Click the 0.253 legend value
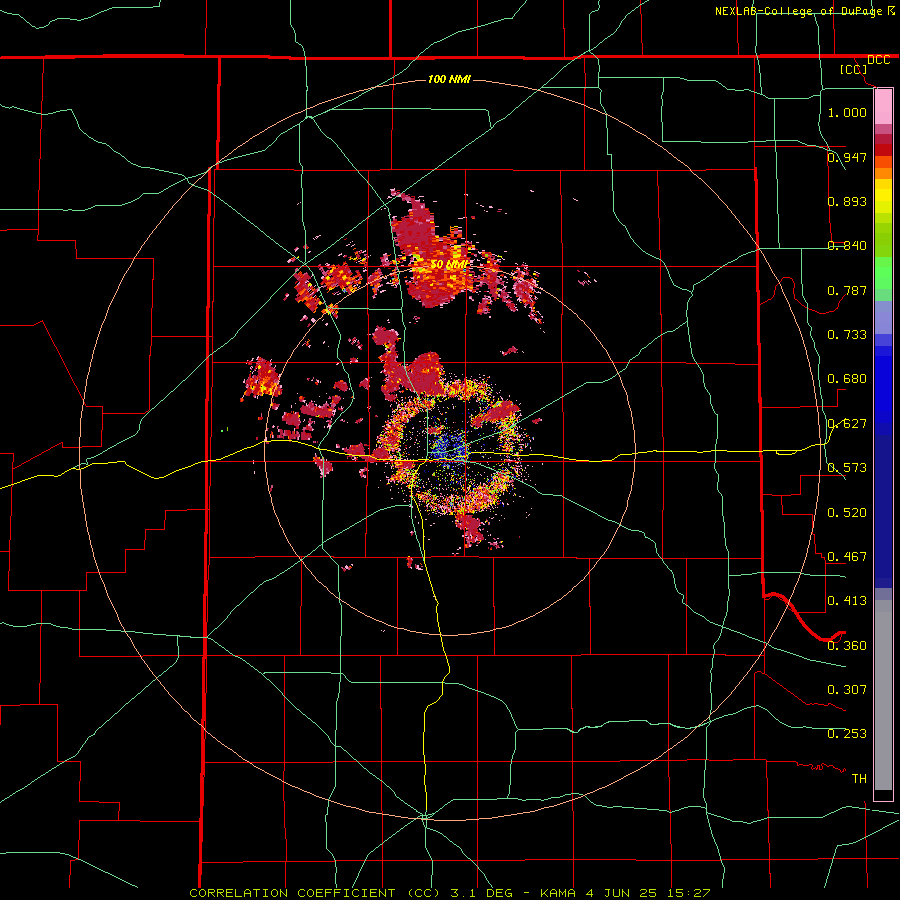 pyautogui.click(x=847, y=733)
